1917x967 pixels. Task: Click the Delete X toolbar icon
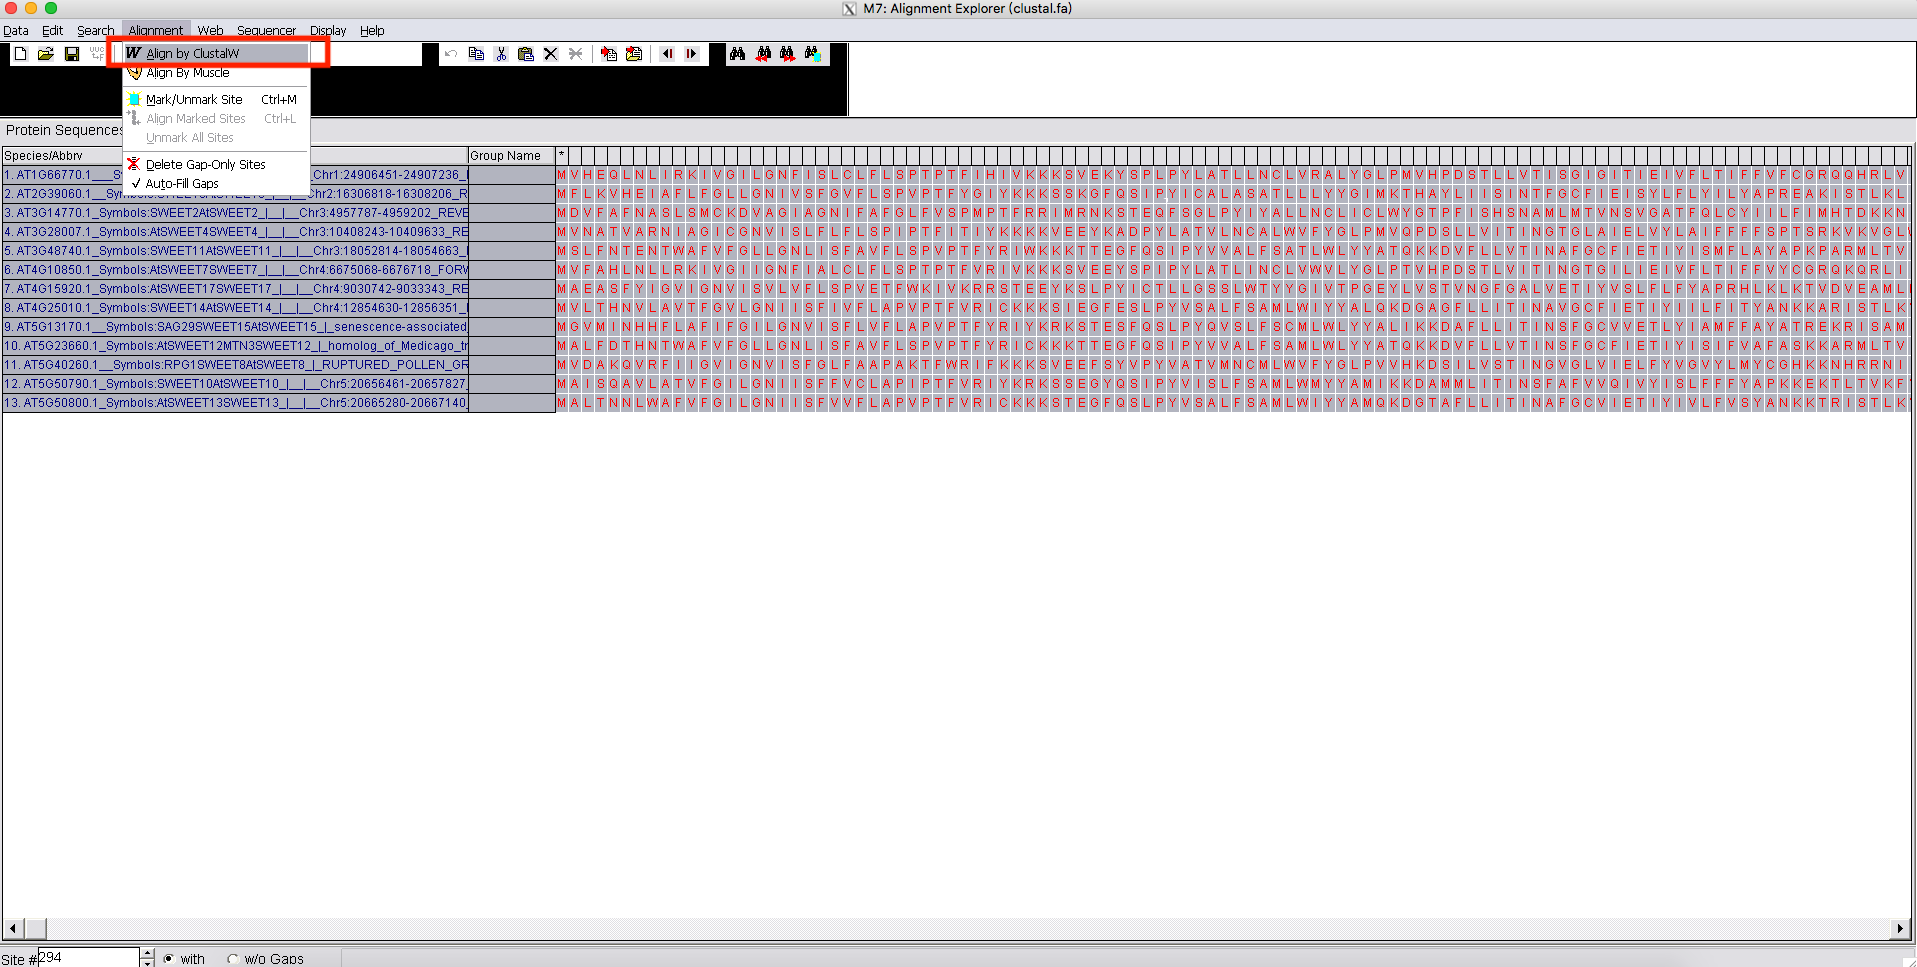tap(550, 54)
